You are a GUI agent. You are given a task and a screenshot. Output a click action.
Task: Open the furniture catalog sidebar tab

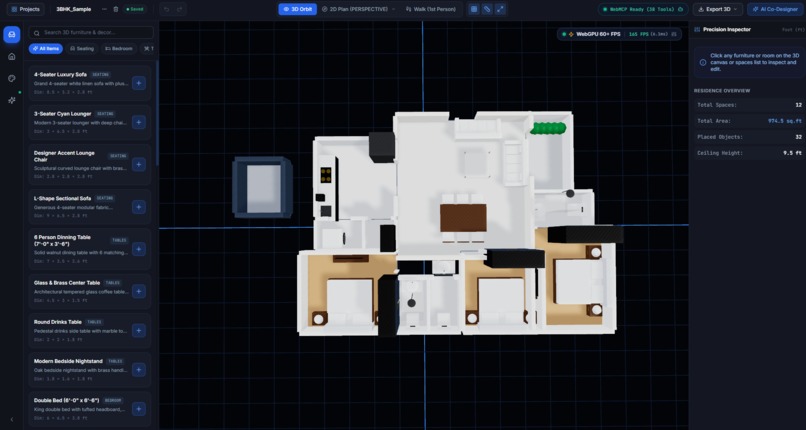pyautogui.click(x=12, y=34)
